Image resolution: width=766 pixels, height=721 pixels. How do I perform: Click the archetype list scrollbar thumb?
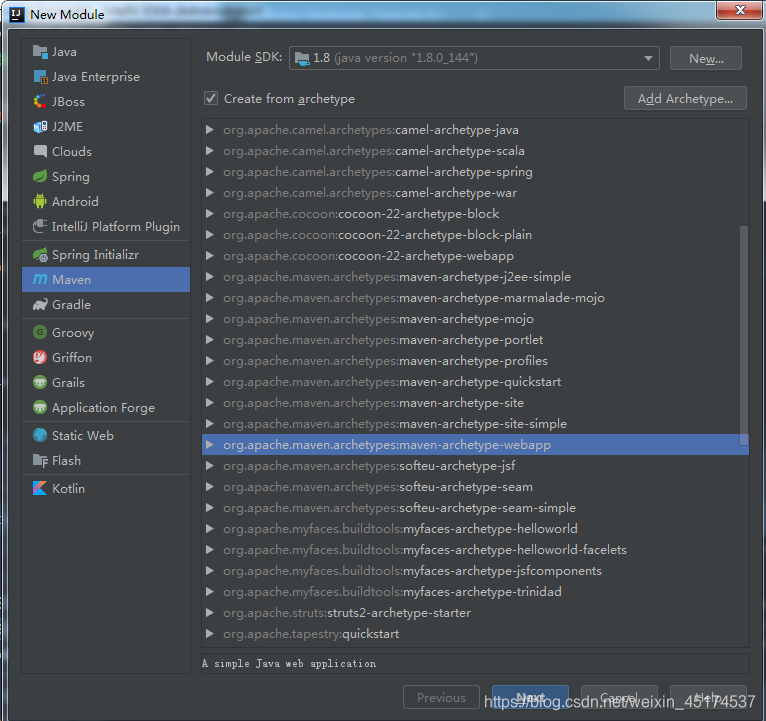pos(744,335)
